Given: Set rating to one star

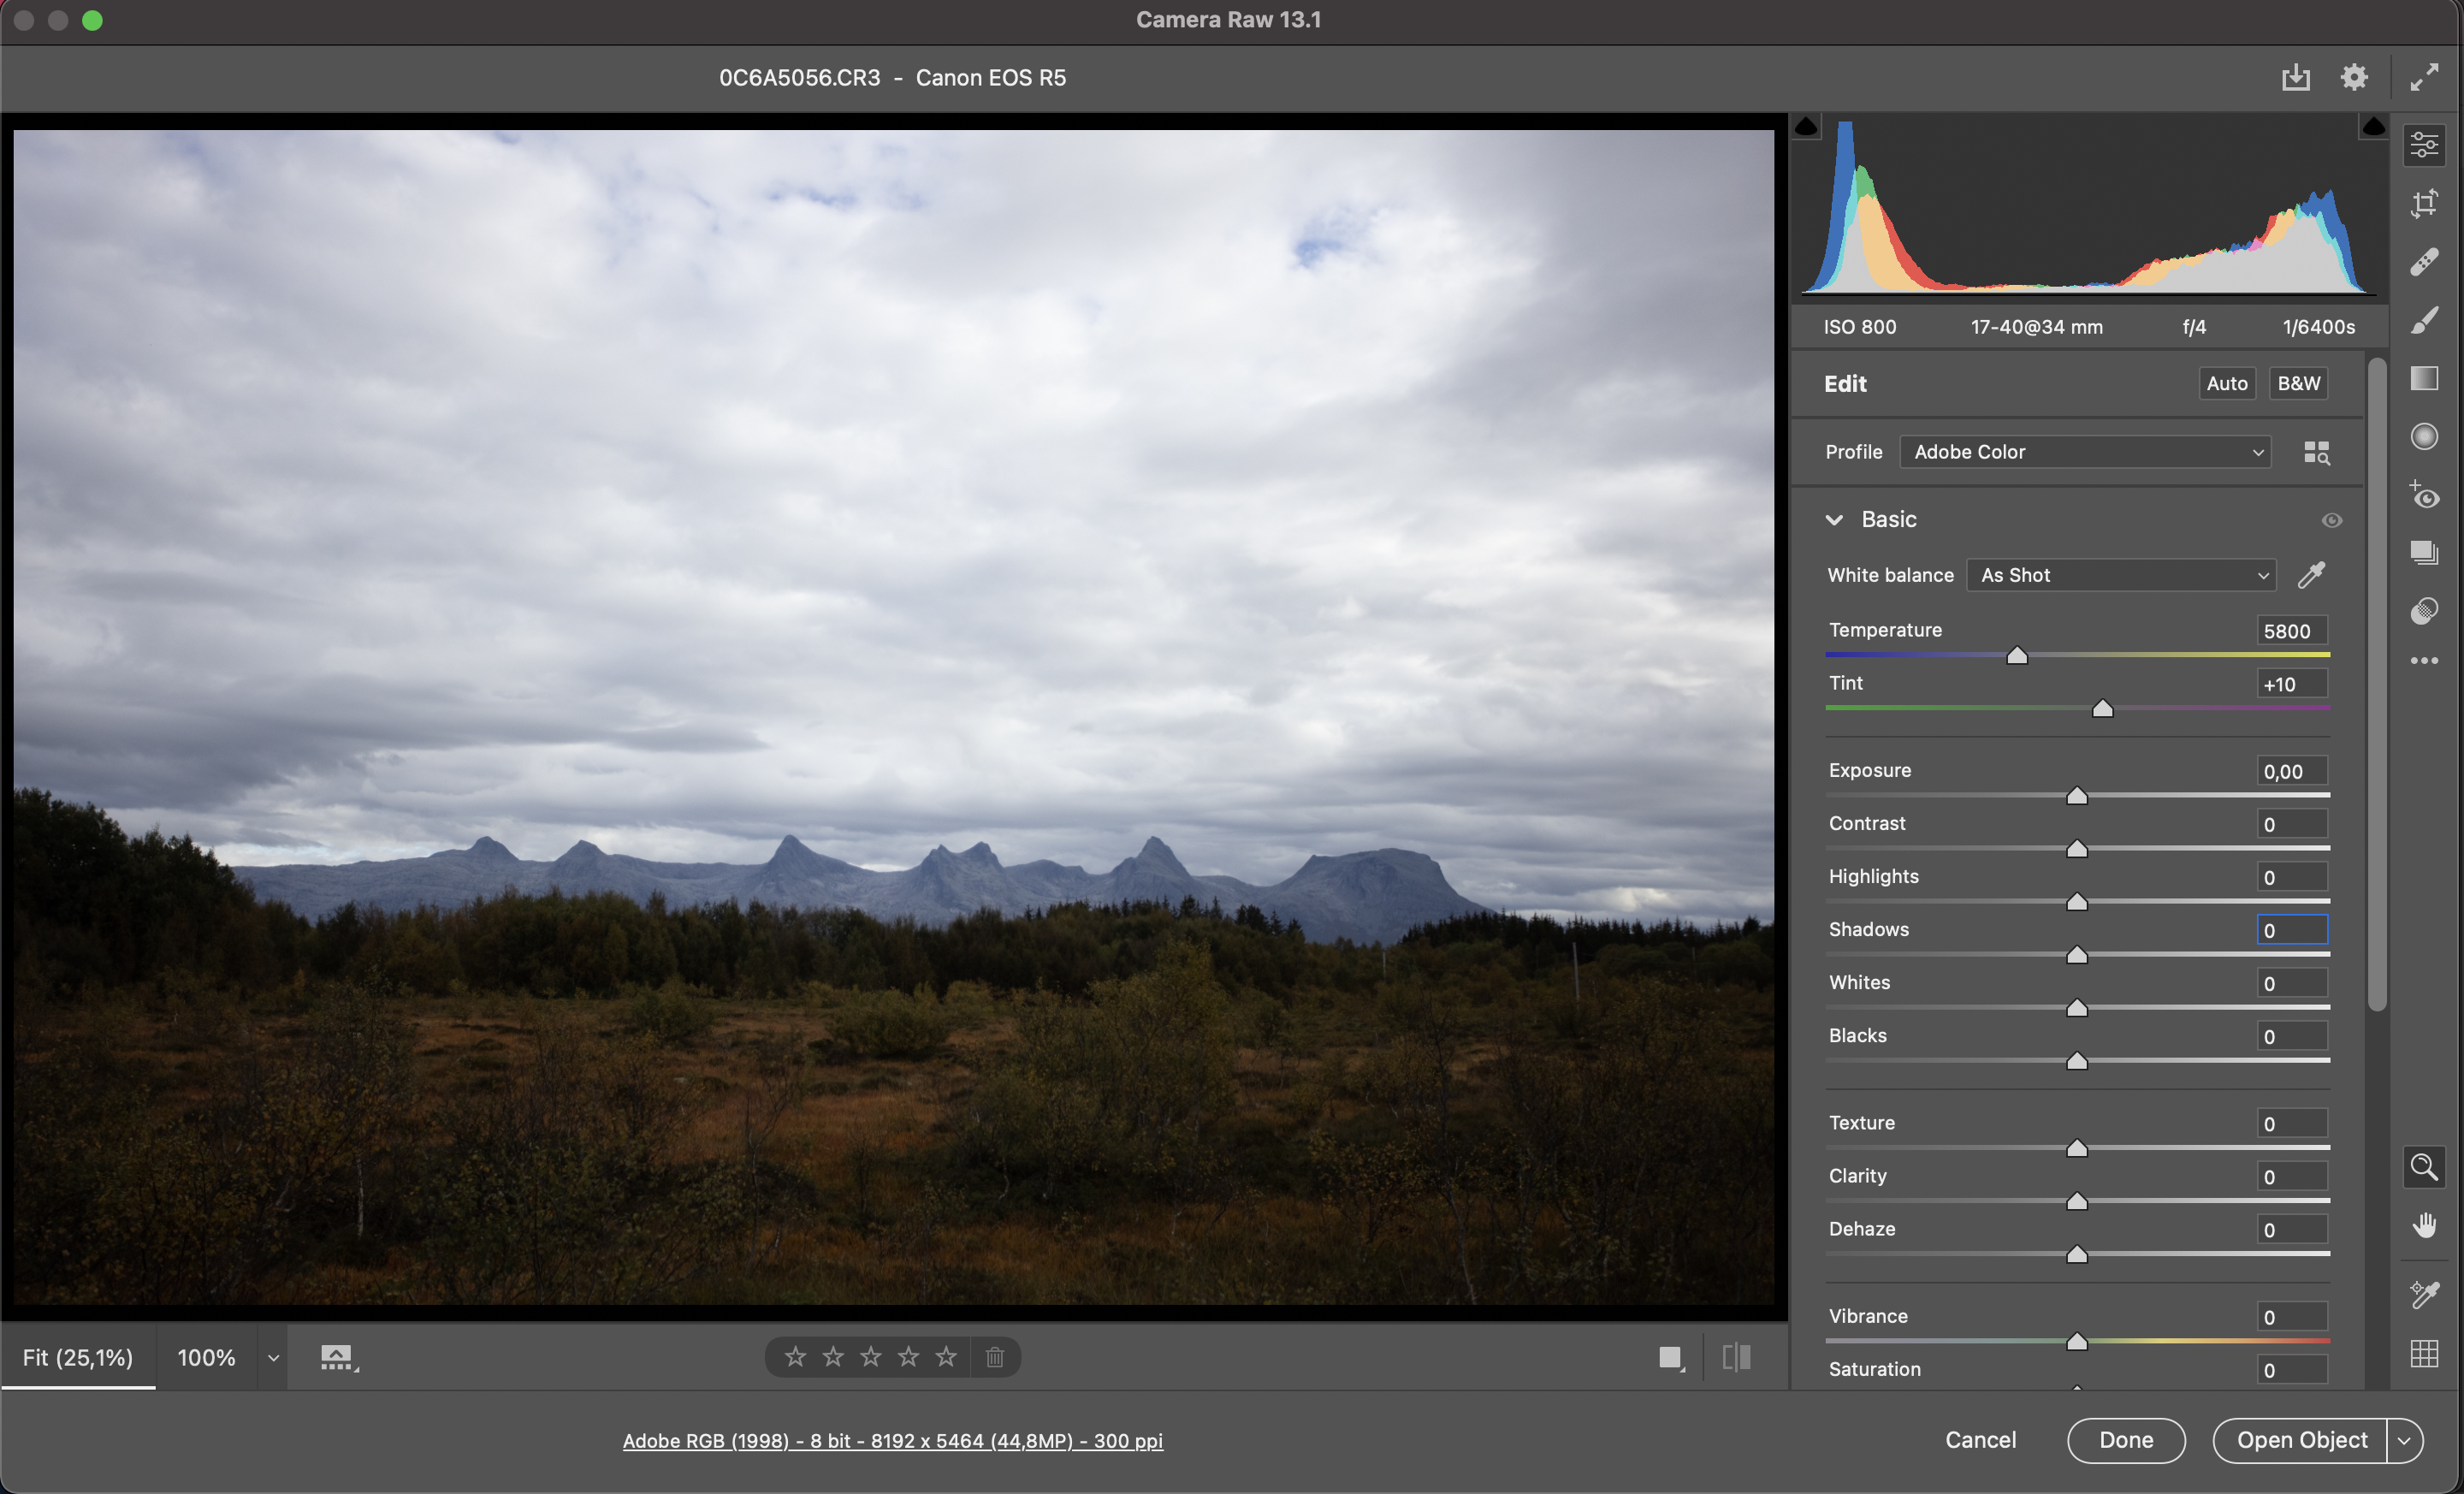Looking at the screenshot, I should coord(795,1357).
